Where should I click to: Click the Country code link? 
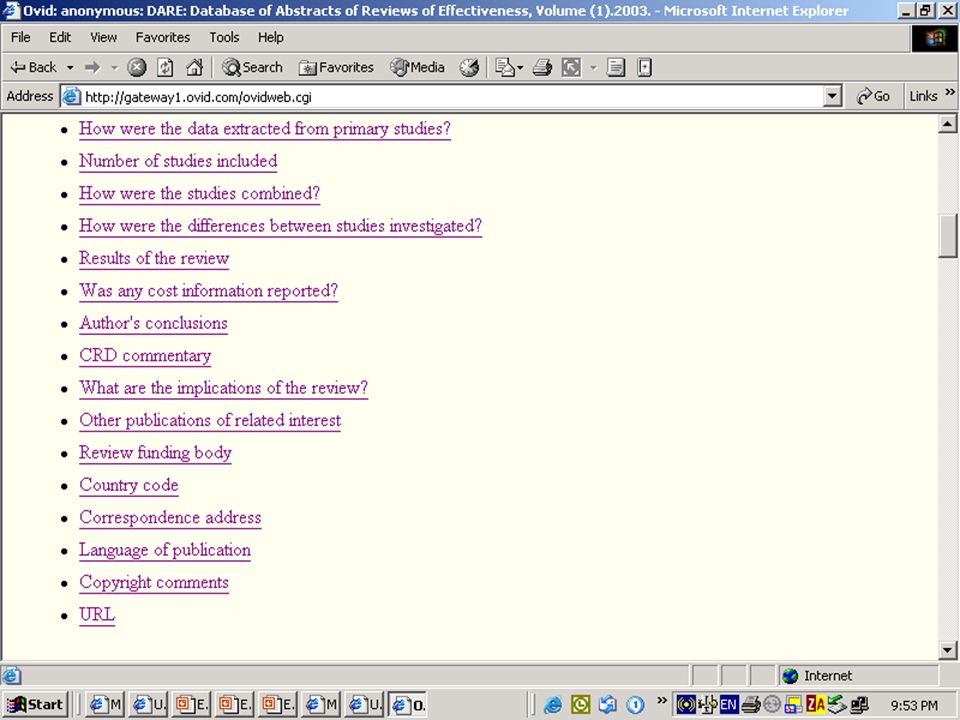pos(129,486)
